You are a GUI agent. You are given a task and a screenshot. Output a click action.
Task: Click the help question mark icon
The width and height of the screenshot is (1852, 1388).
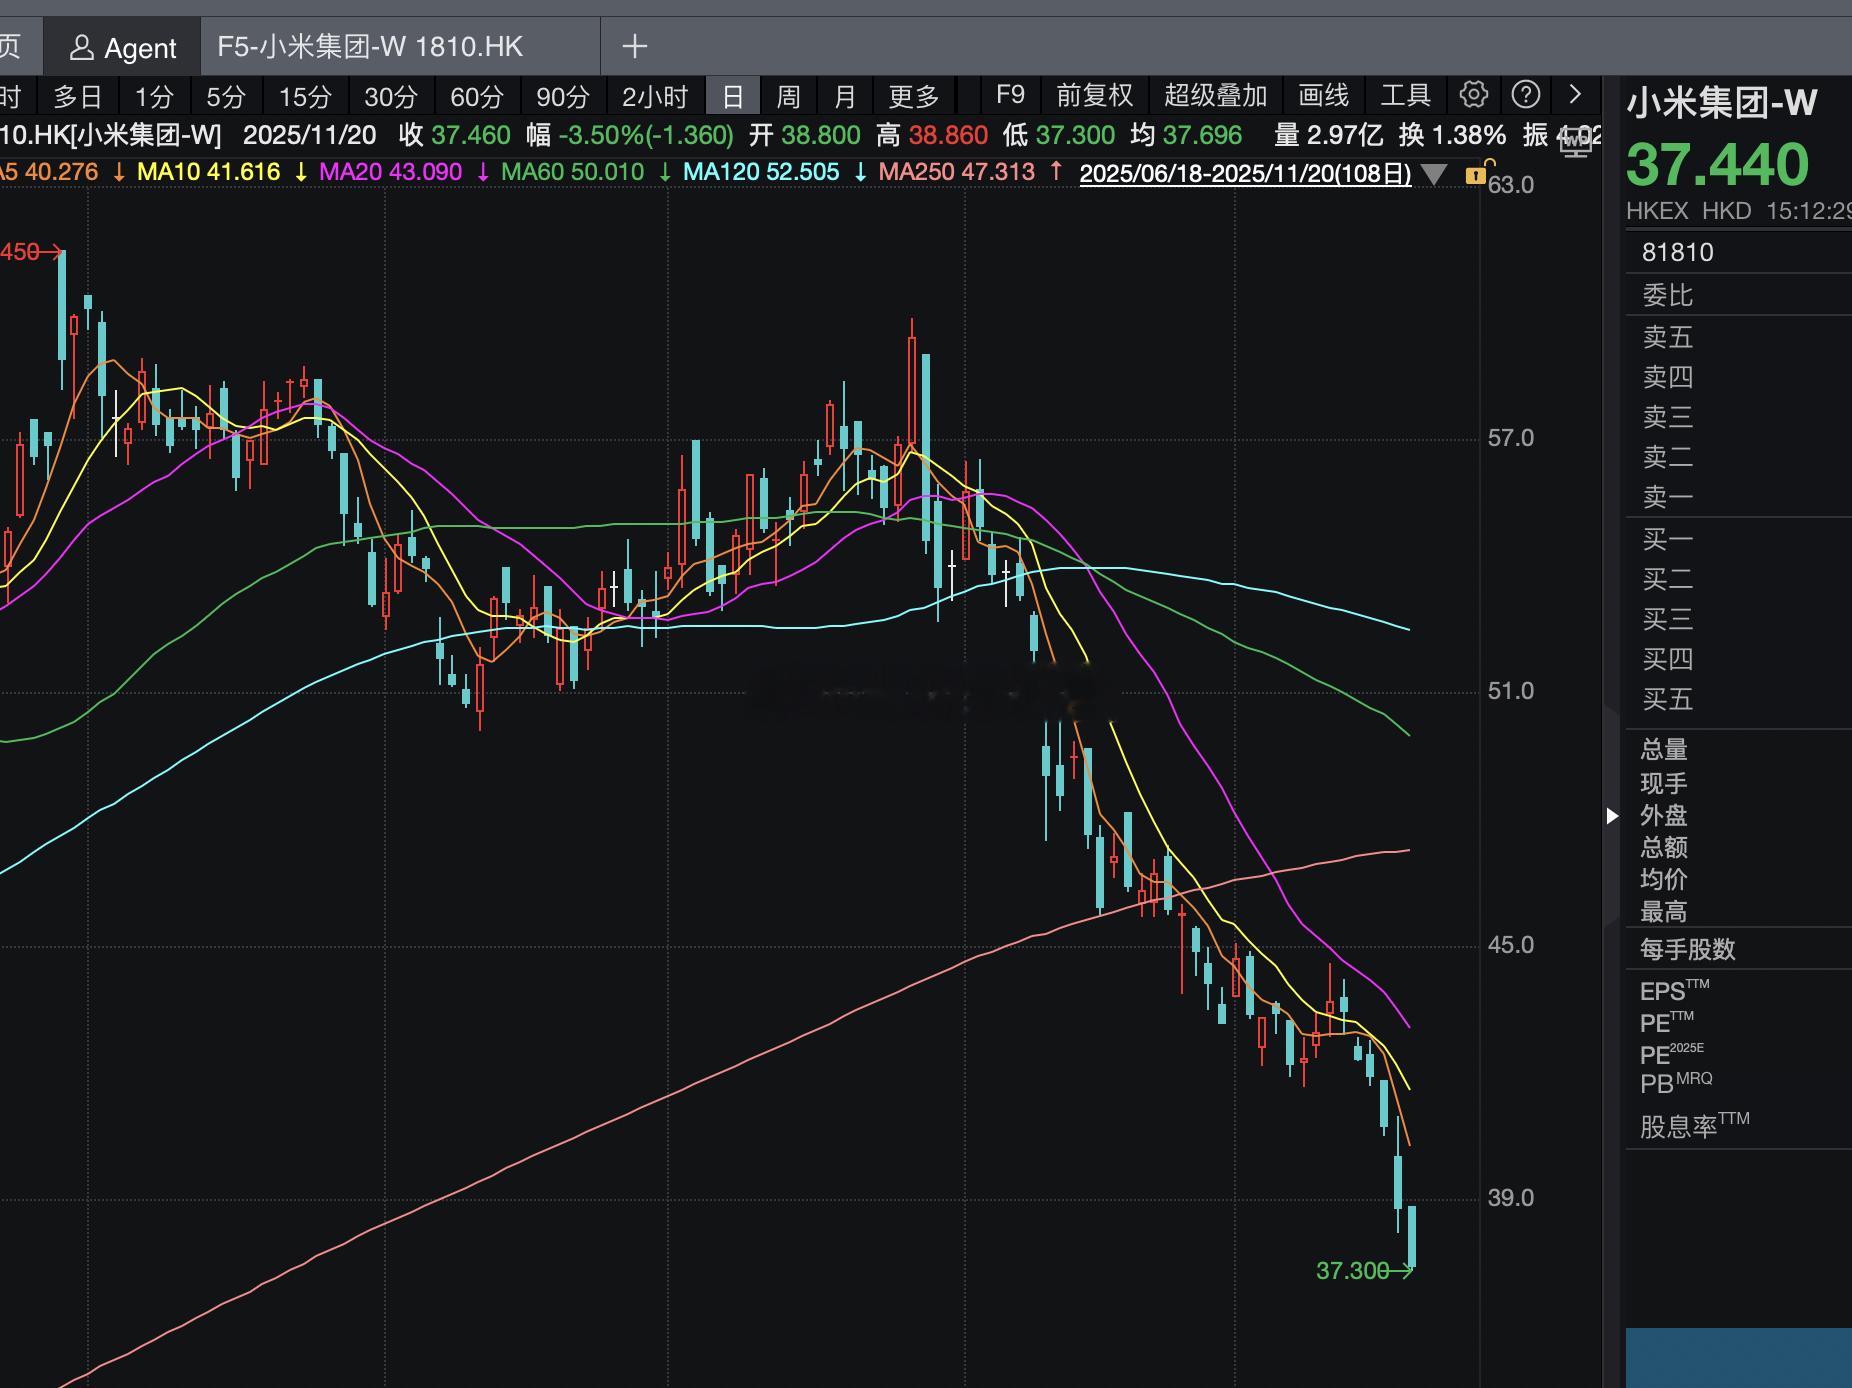pos(1525,95)
